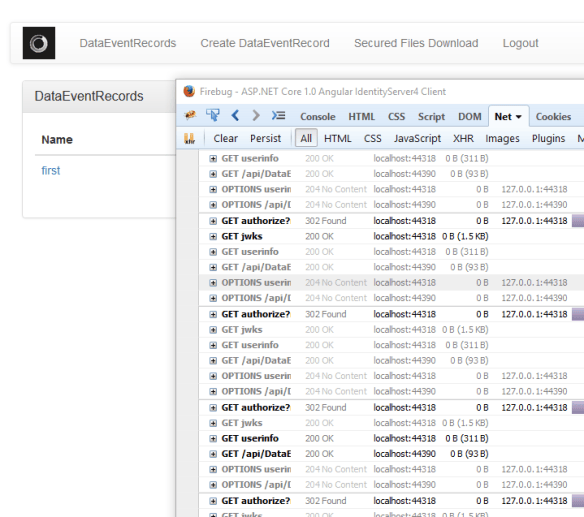Viewport: 584px width, 517px height.
Task: Expand the bold GET userinfo request
Action: pos(213,438)
